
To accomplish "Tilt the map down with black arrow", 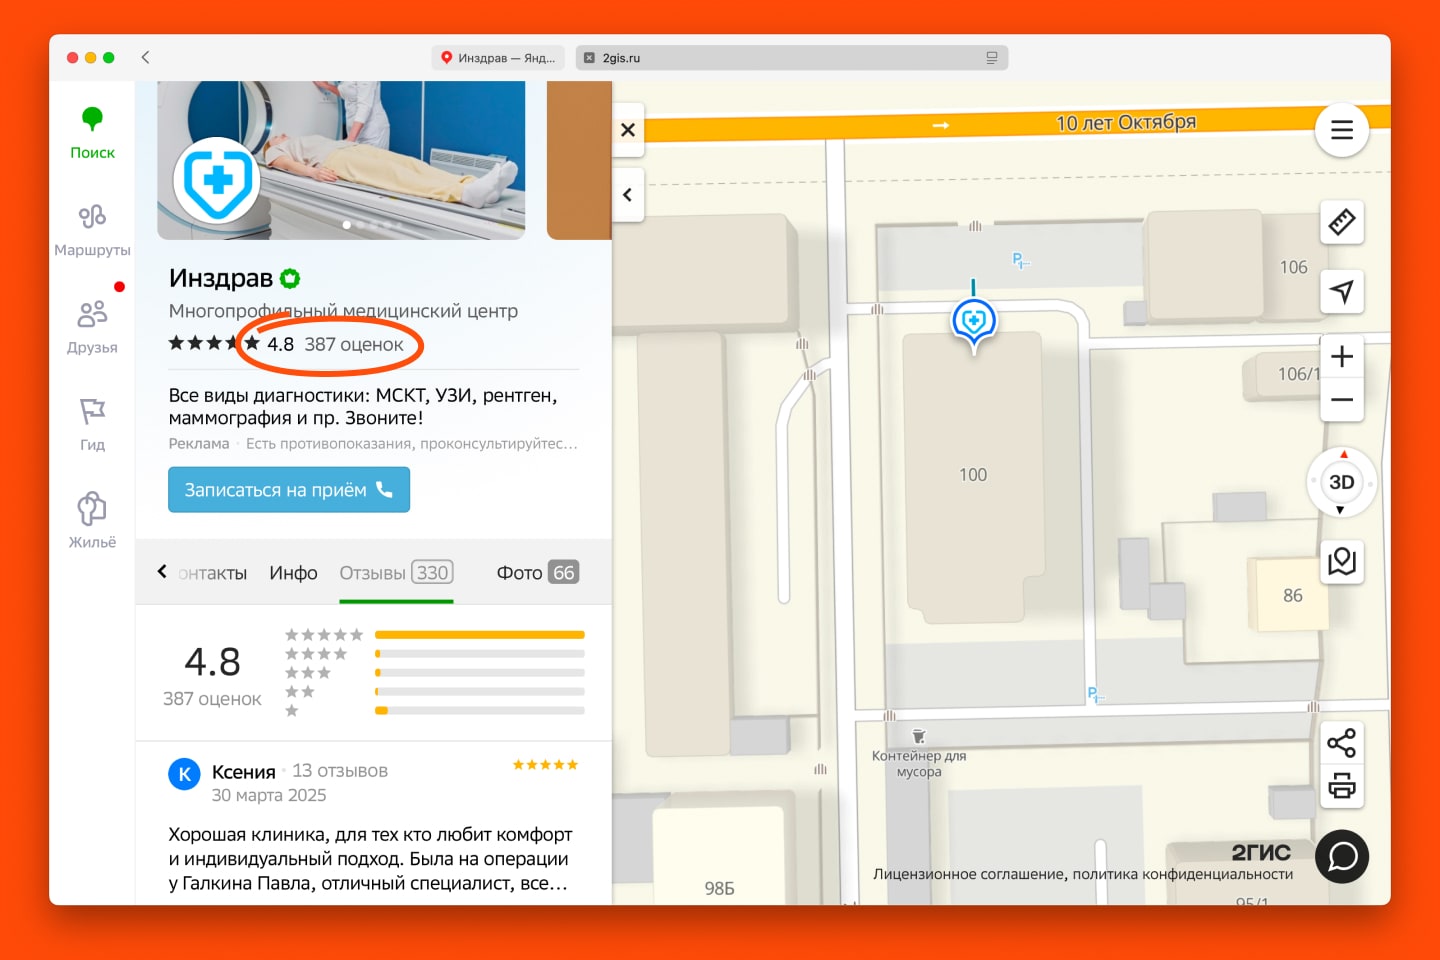I will click(1341, 511).
